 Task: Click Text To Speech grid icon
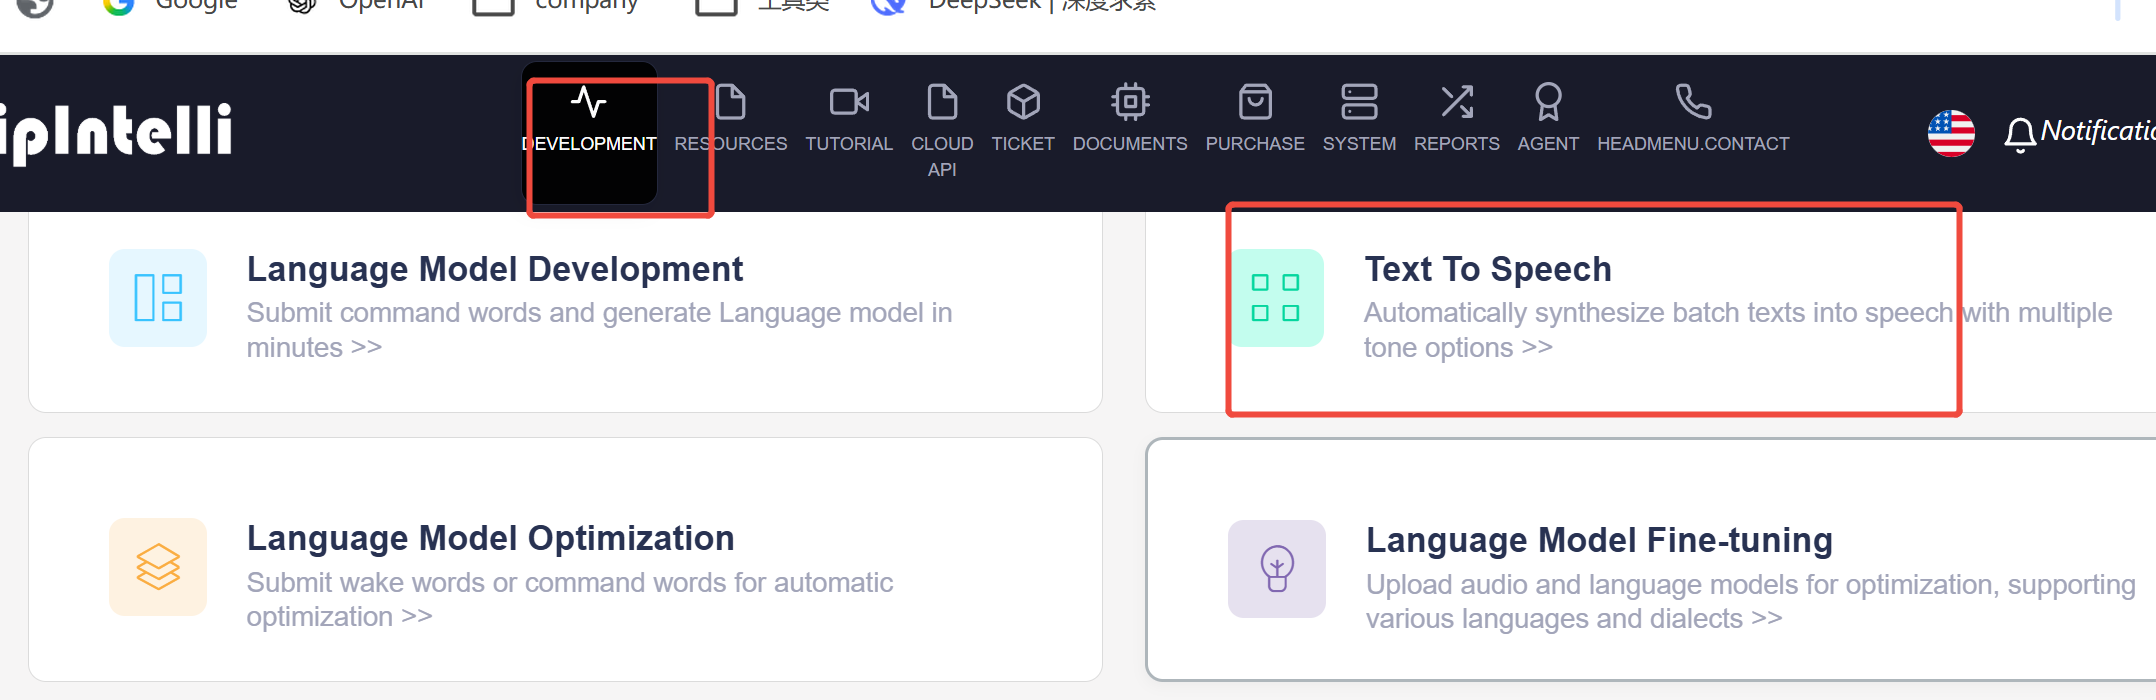(1276, 298)
